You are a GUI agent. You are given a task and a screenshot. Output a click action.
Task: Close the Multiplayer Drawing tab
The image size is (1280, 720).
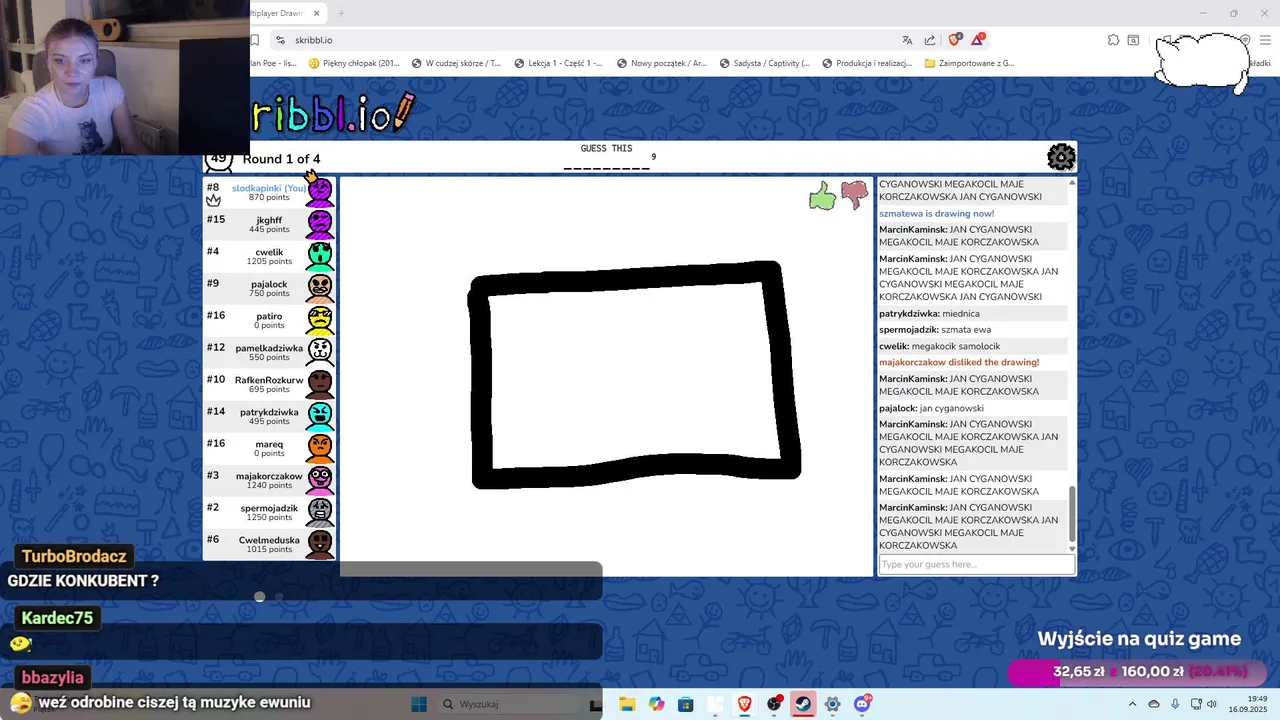tap(317, 13)
